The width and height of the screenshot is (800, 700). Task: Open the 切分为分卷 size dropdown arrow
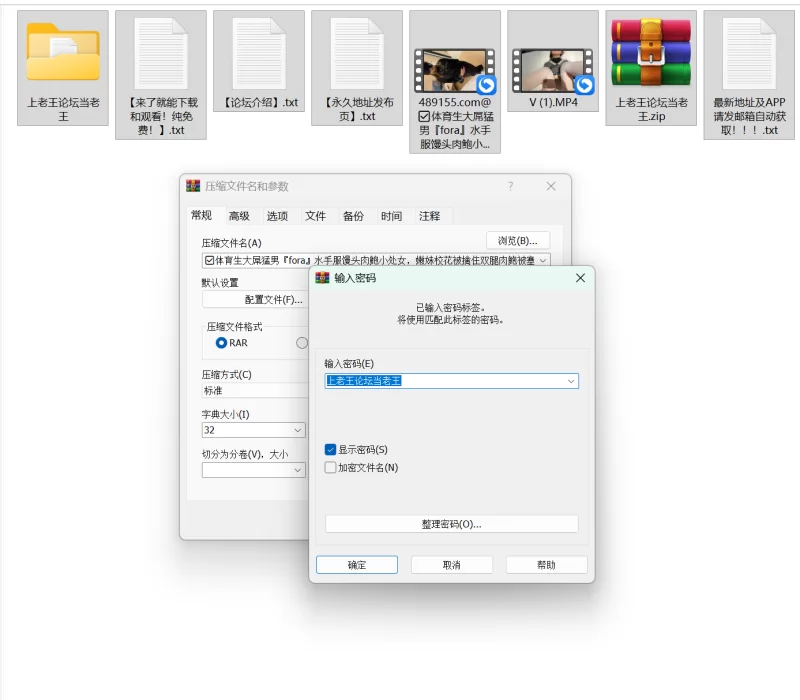(x=298, y=470)
